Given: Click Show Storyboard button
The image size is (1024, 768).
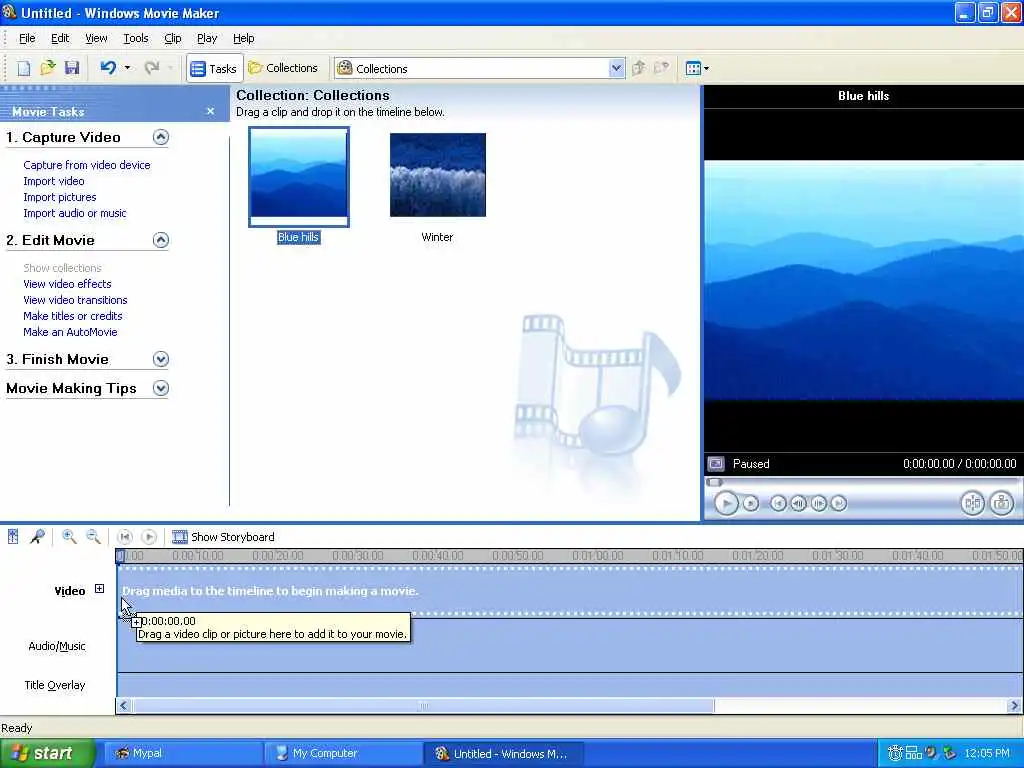Looking at the screenshot, I should tap(223, 537).
